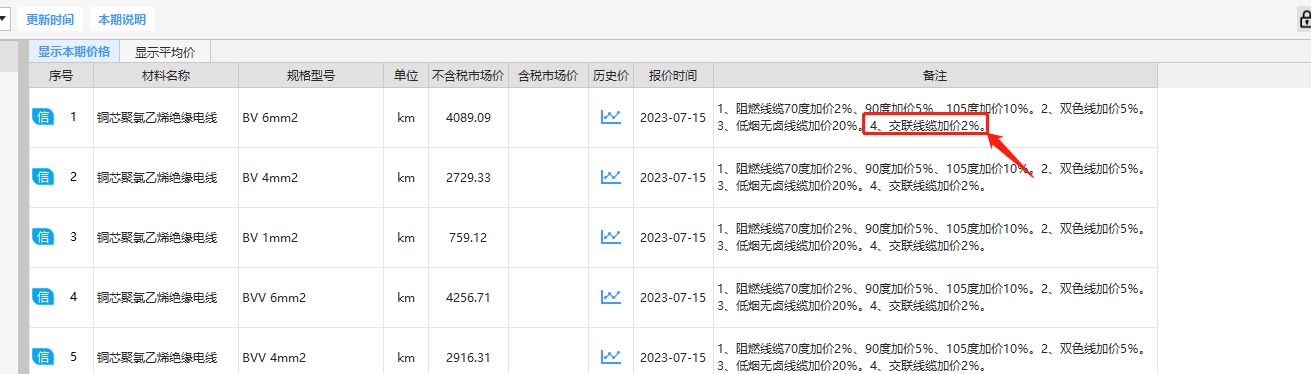Click material name 铜芯聚氯乙烯绝缘电线 in row 3
Viewport: 1311px width, 374px height.
coord(156,238)
